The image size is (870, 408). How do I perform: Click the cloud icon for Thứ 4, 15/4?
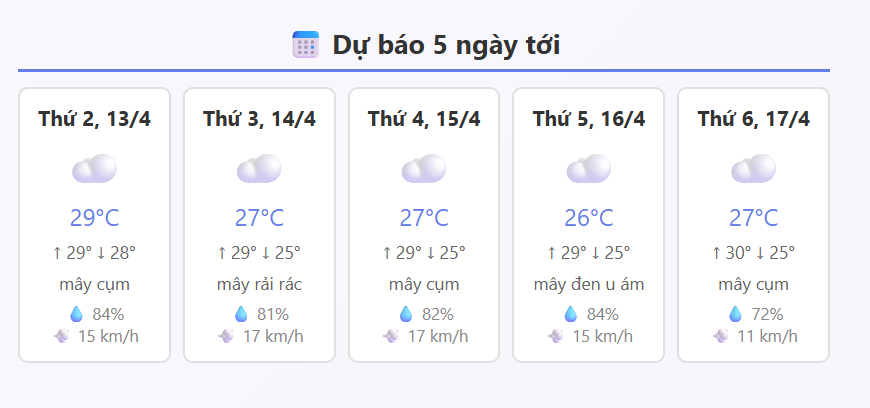coord(424,169)
